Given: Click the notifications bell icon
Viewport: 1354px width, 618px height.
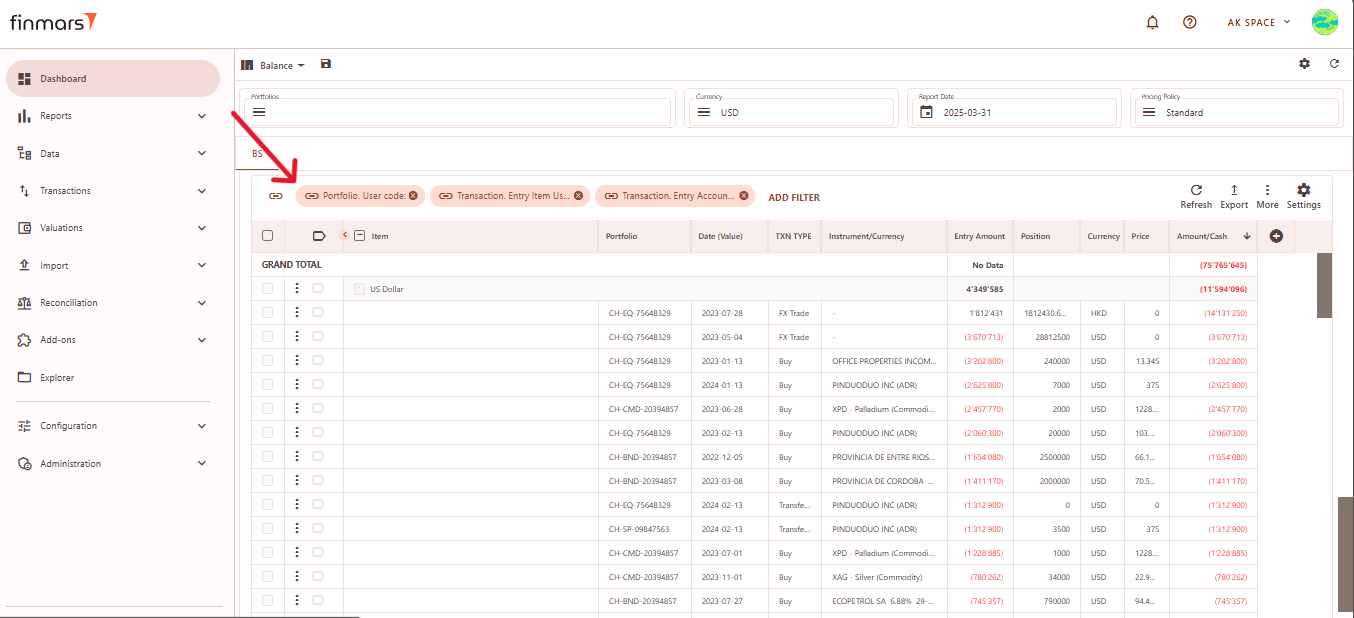Looking at the screenshot, I should 1152,22.
